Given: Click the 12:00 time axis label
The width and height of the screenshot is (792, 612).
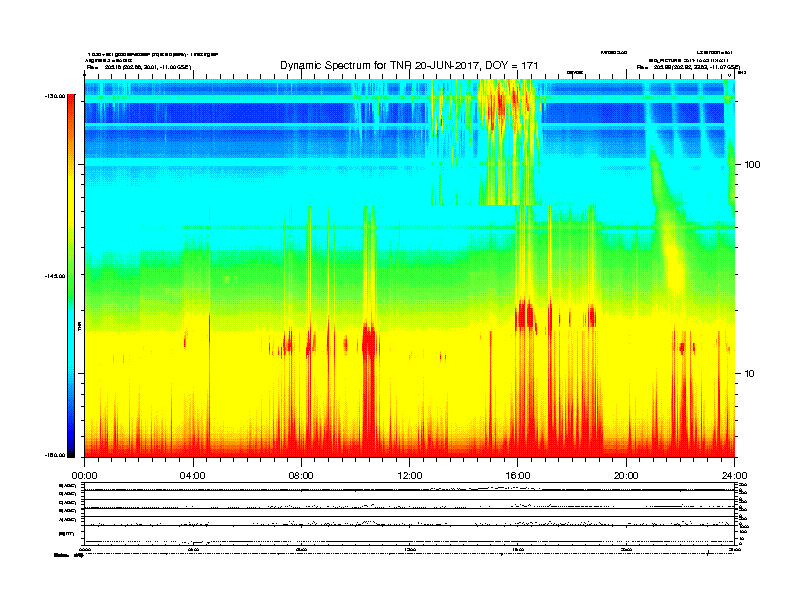Looking at the screenshot, I should click(x=410, y=476).
